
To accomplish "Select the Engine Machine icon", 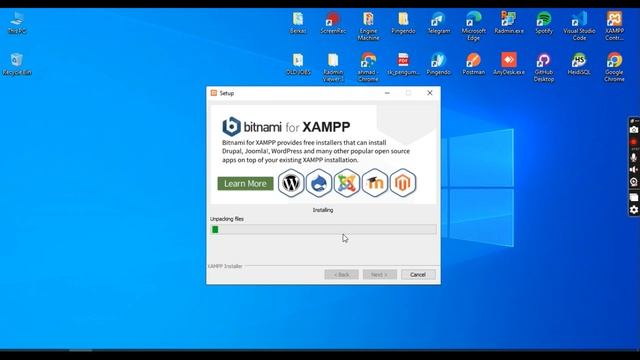I will click(368, 27).
